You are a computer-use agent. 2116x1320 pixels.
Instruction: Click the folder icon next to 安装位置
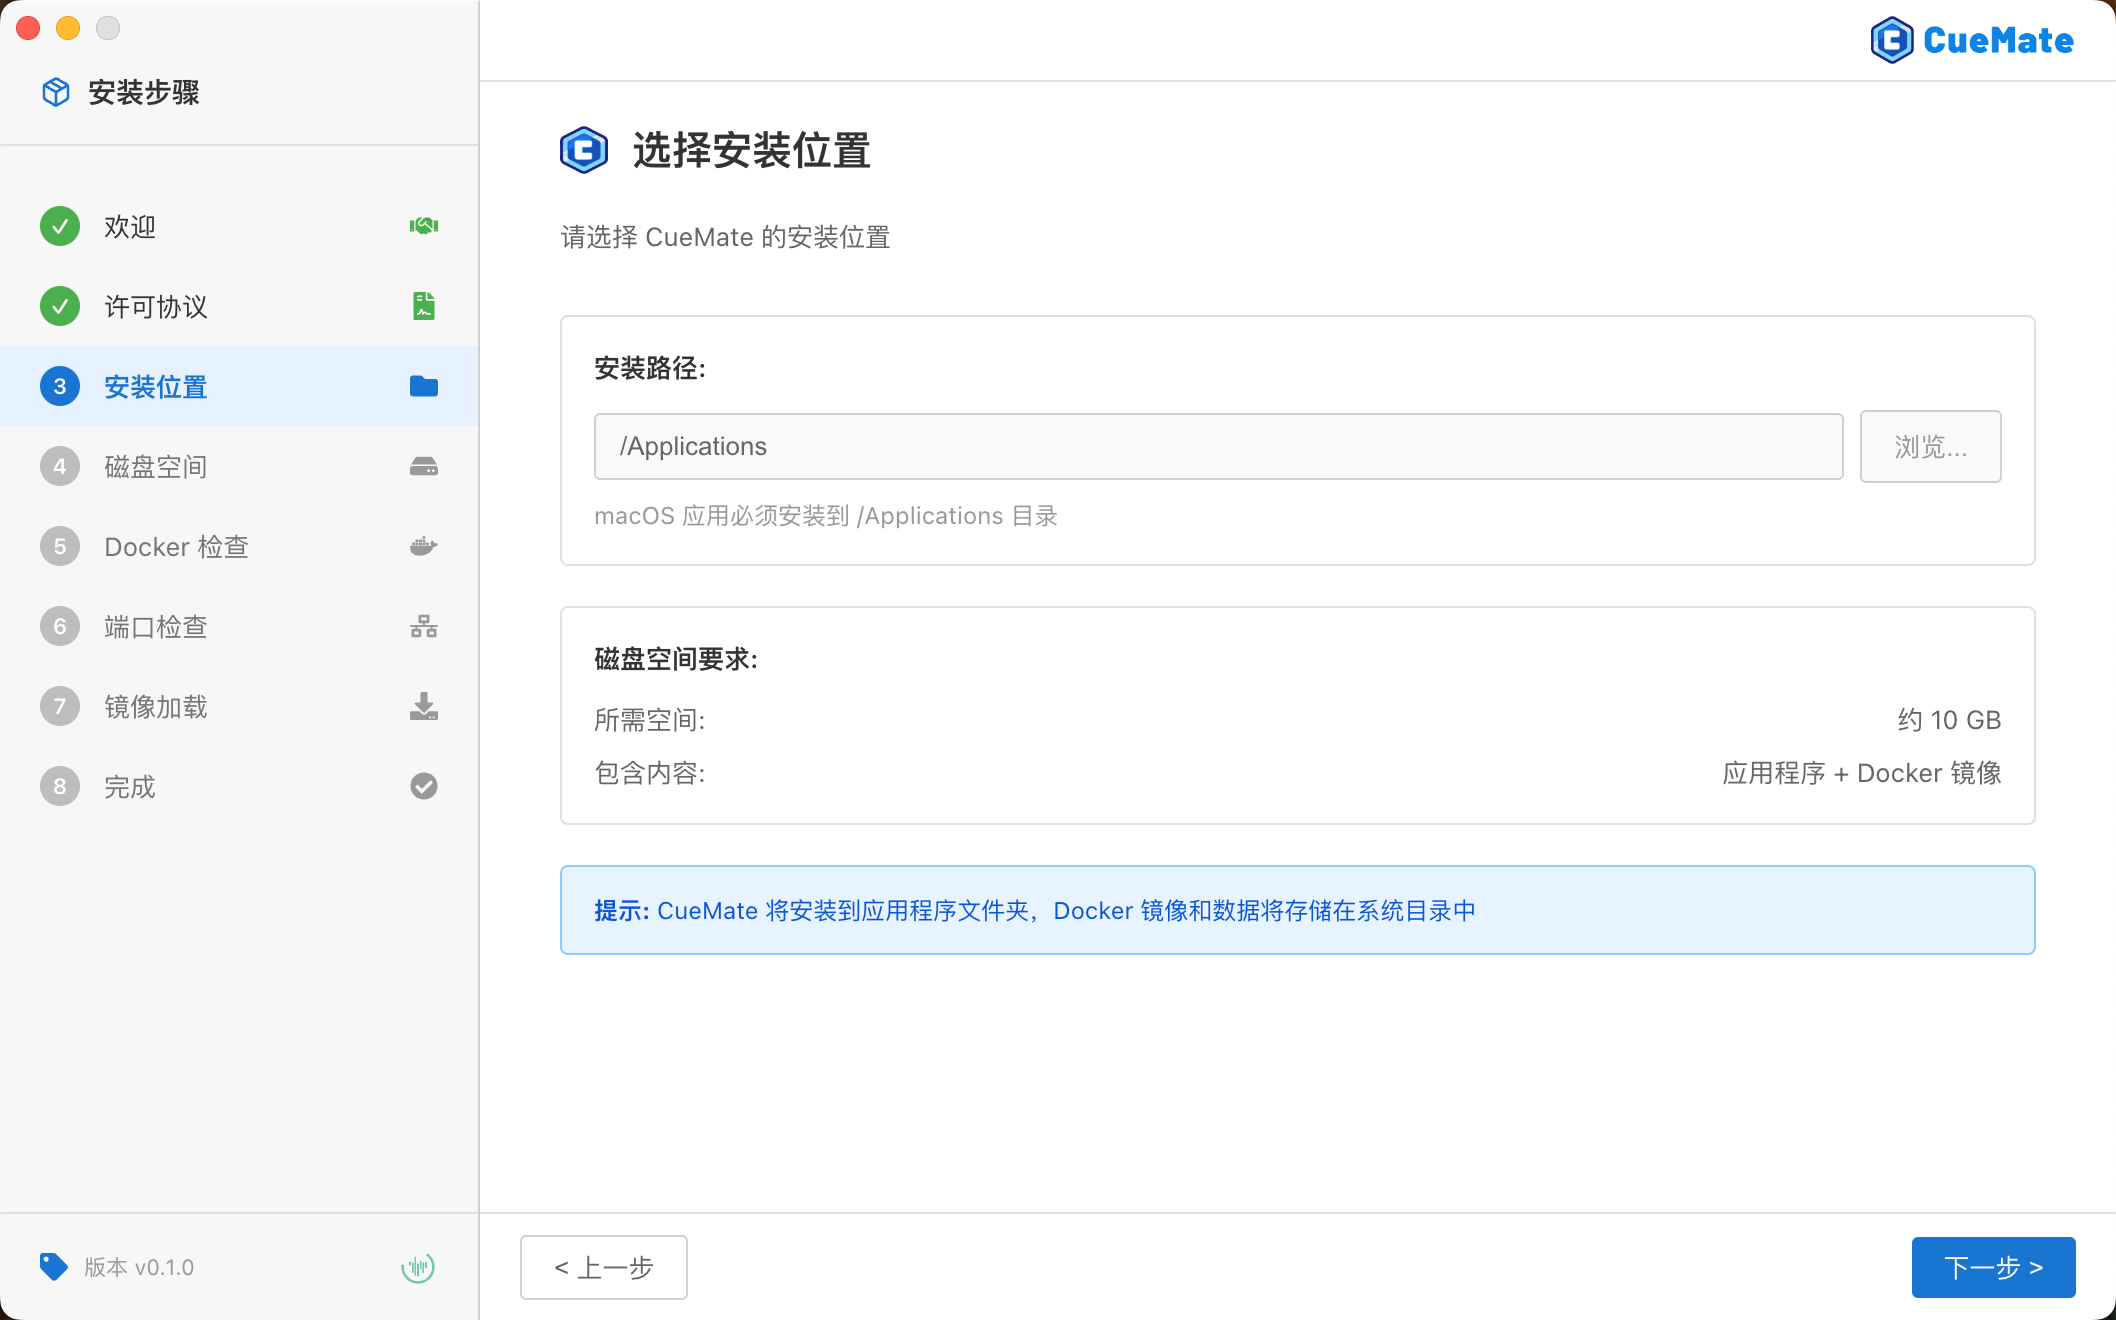point(423,386)
